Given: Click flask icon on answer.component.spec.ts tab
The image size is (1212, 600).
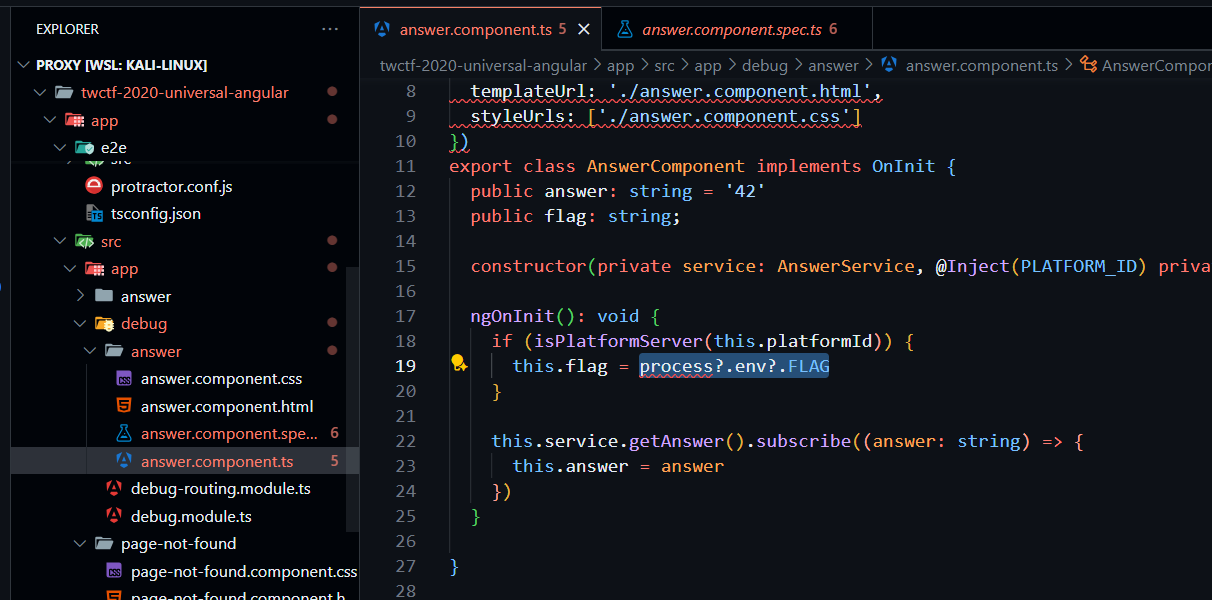Looking at the screenshot, I should point(625,29).
